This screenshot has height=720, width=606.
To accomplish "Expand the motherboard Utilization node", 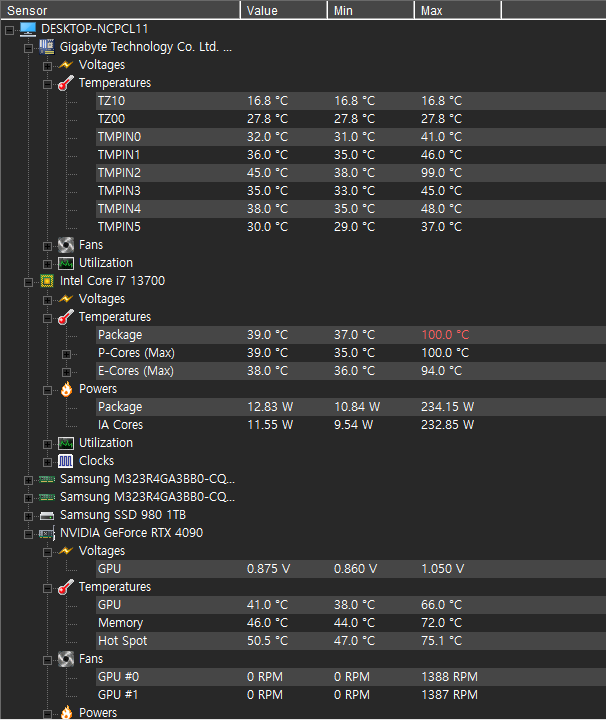I will coord(47,264).
